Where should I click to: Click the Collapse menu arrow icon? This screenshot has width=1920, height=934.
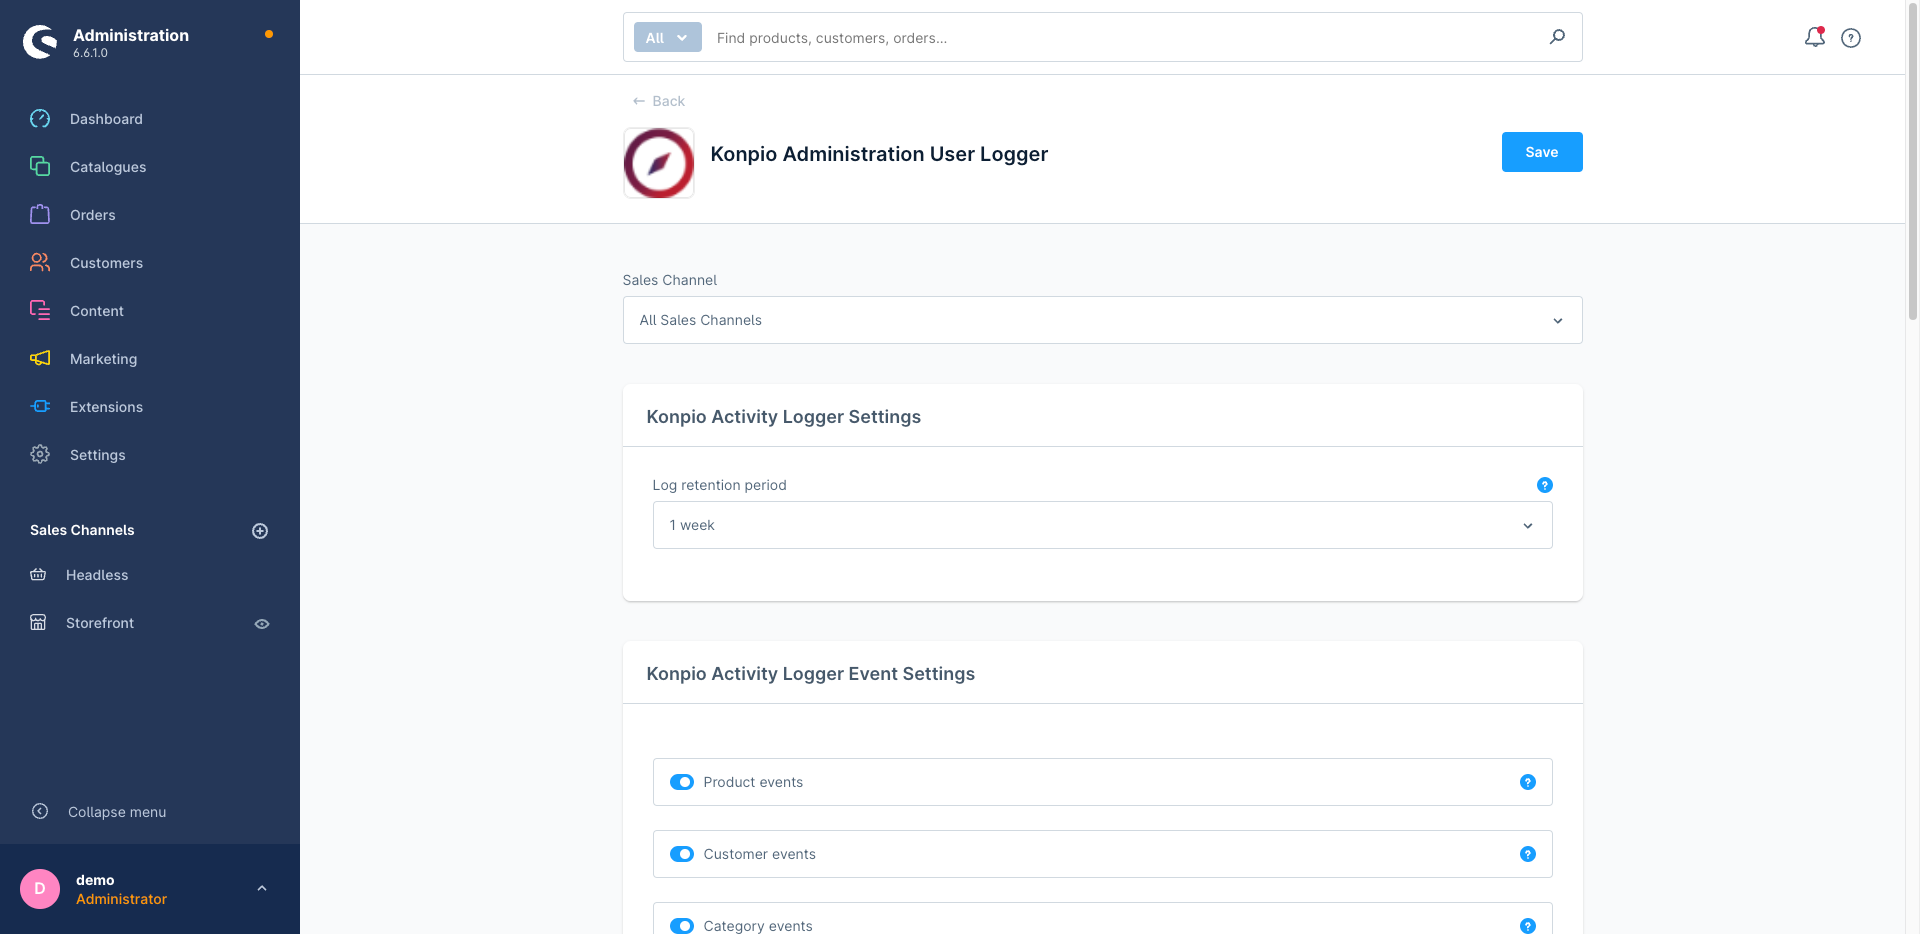40,811
